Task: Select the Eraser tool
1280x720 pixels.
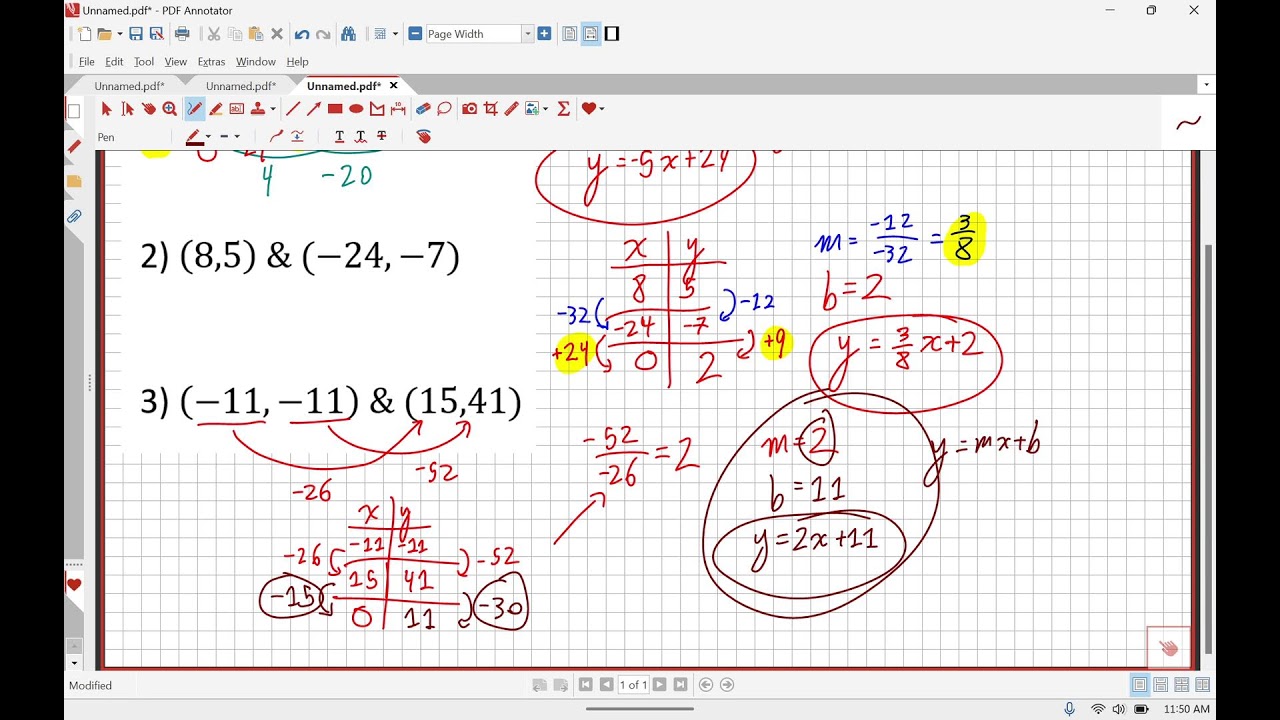Action: [423, 109]
